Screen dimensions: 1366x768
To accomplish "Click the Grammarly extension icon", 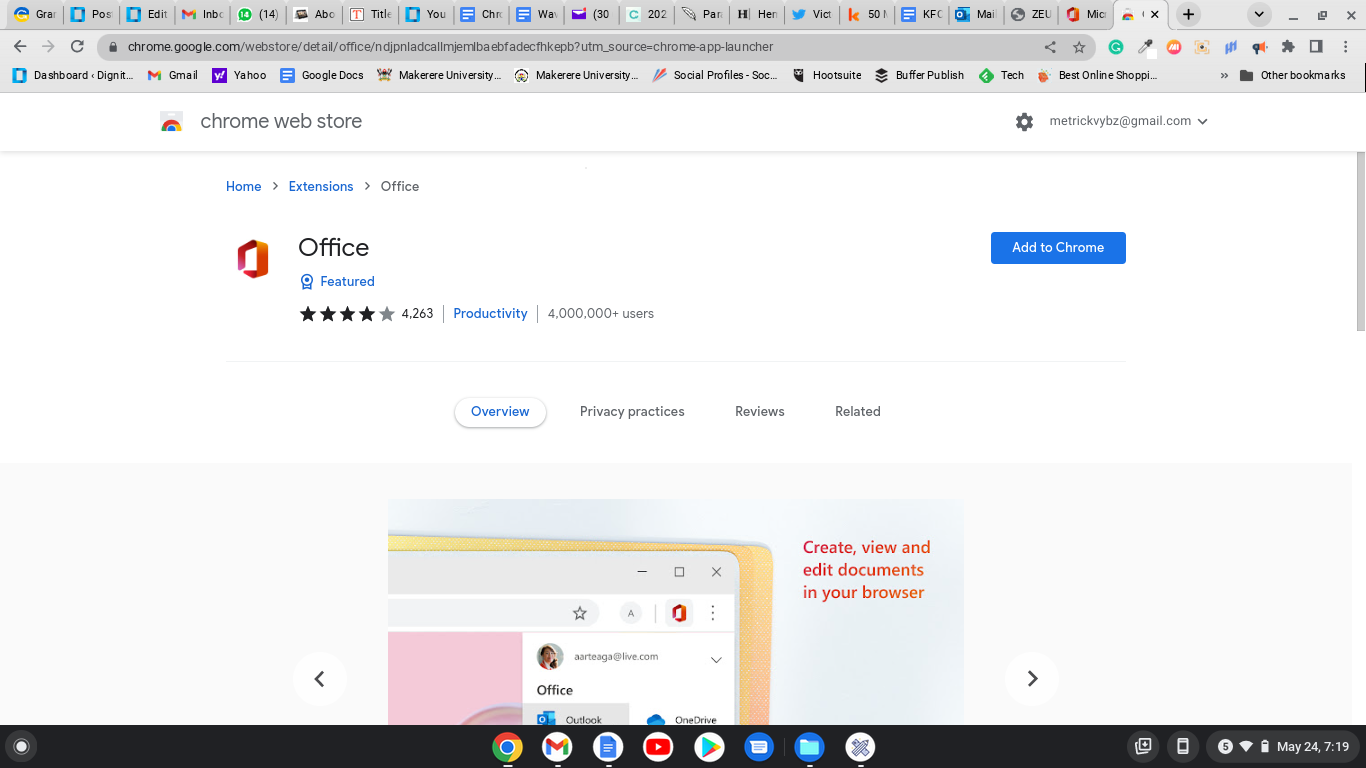I will pyautogui.click(x=1116, y=47).
